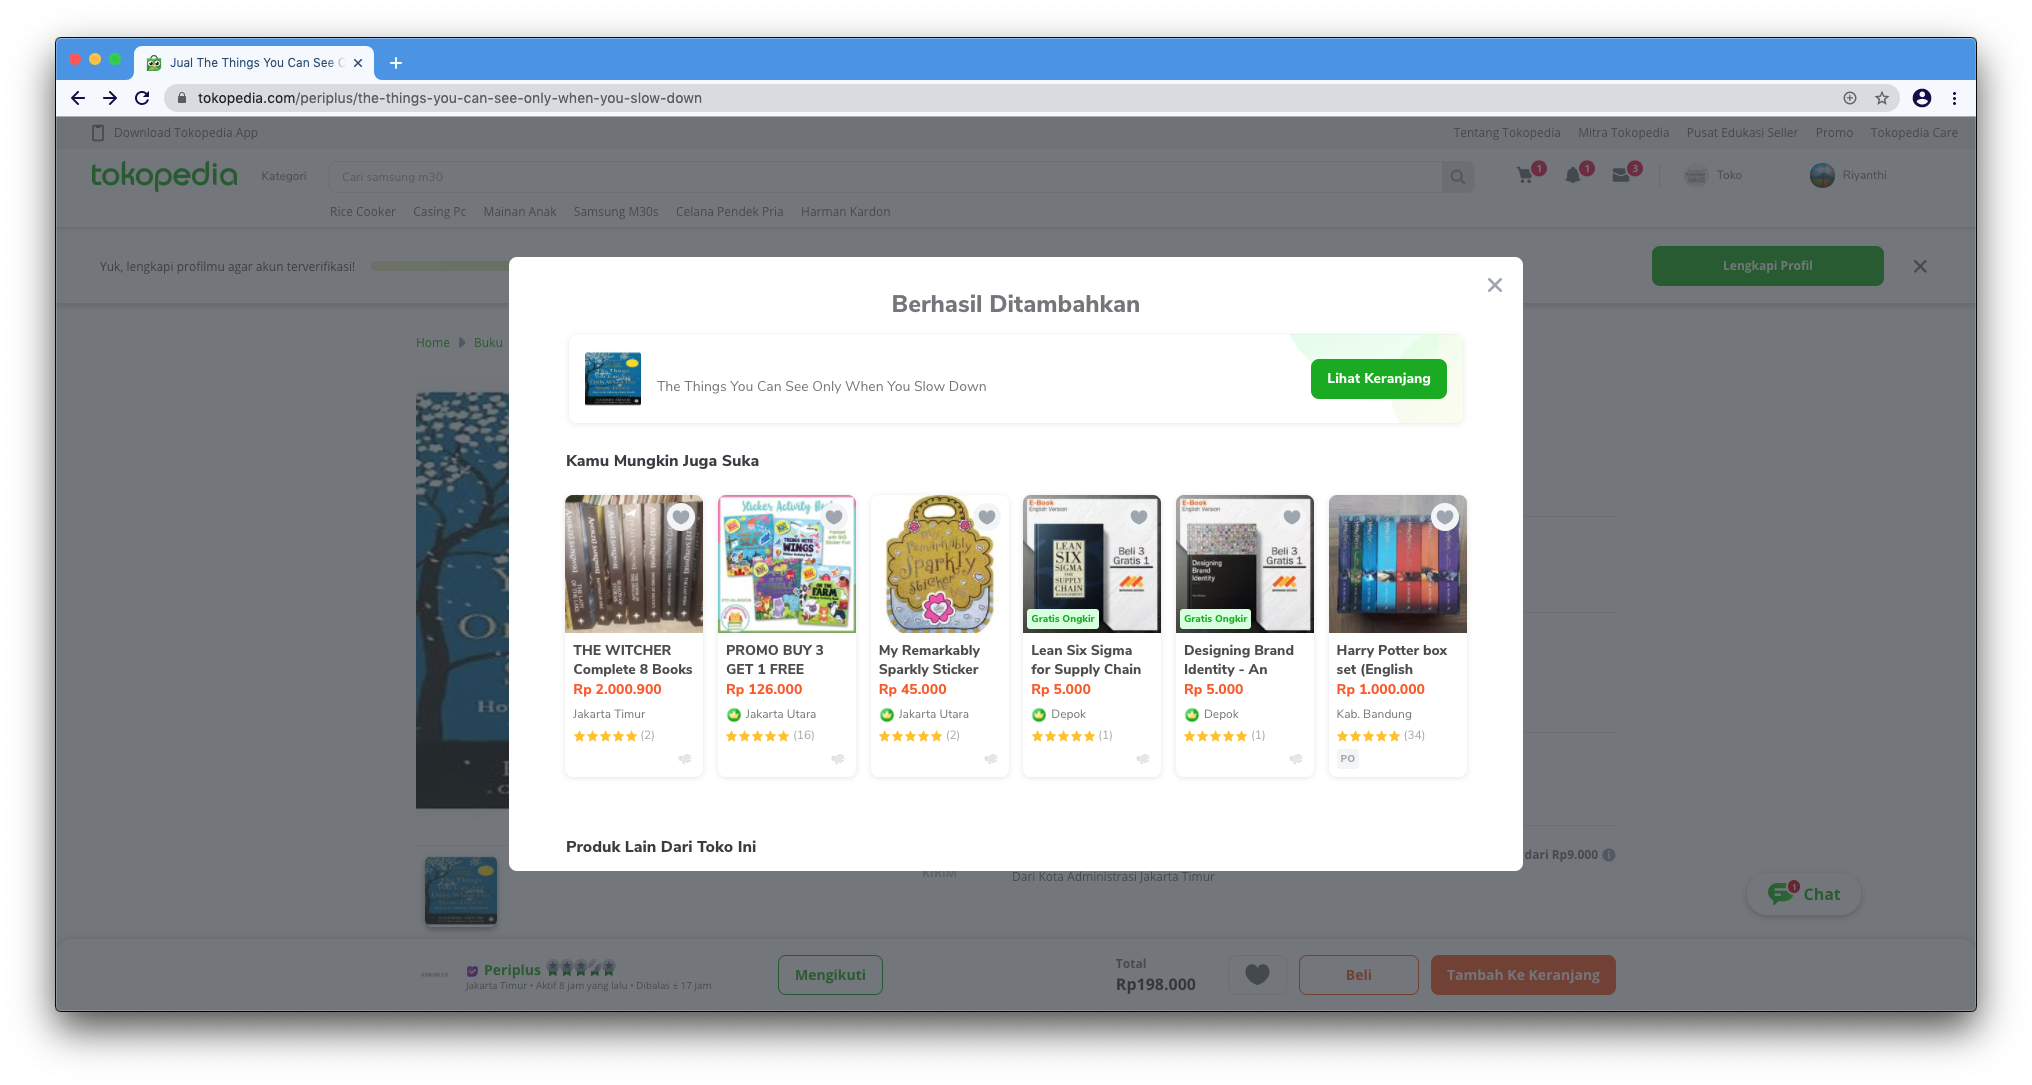Toggle wishlist heart on Sparkly Sticker card
This screenshot has width=2032, height=1085.
[x=987, y=517]
